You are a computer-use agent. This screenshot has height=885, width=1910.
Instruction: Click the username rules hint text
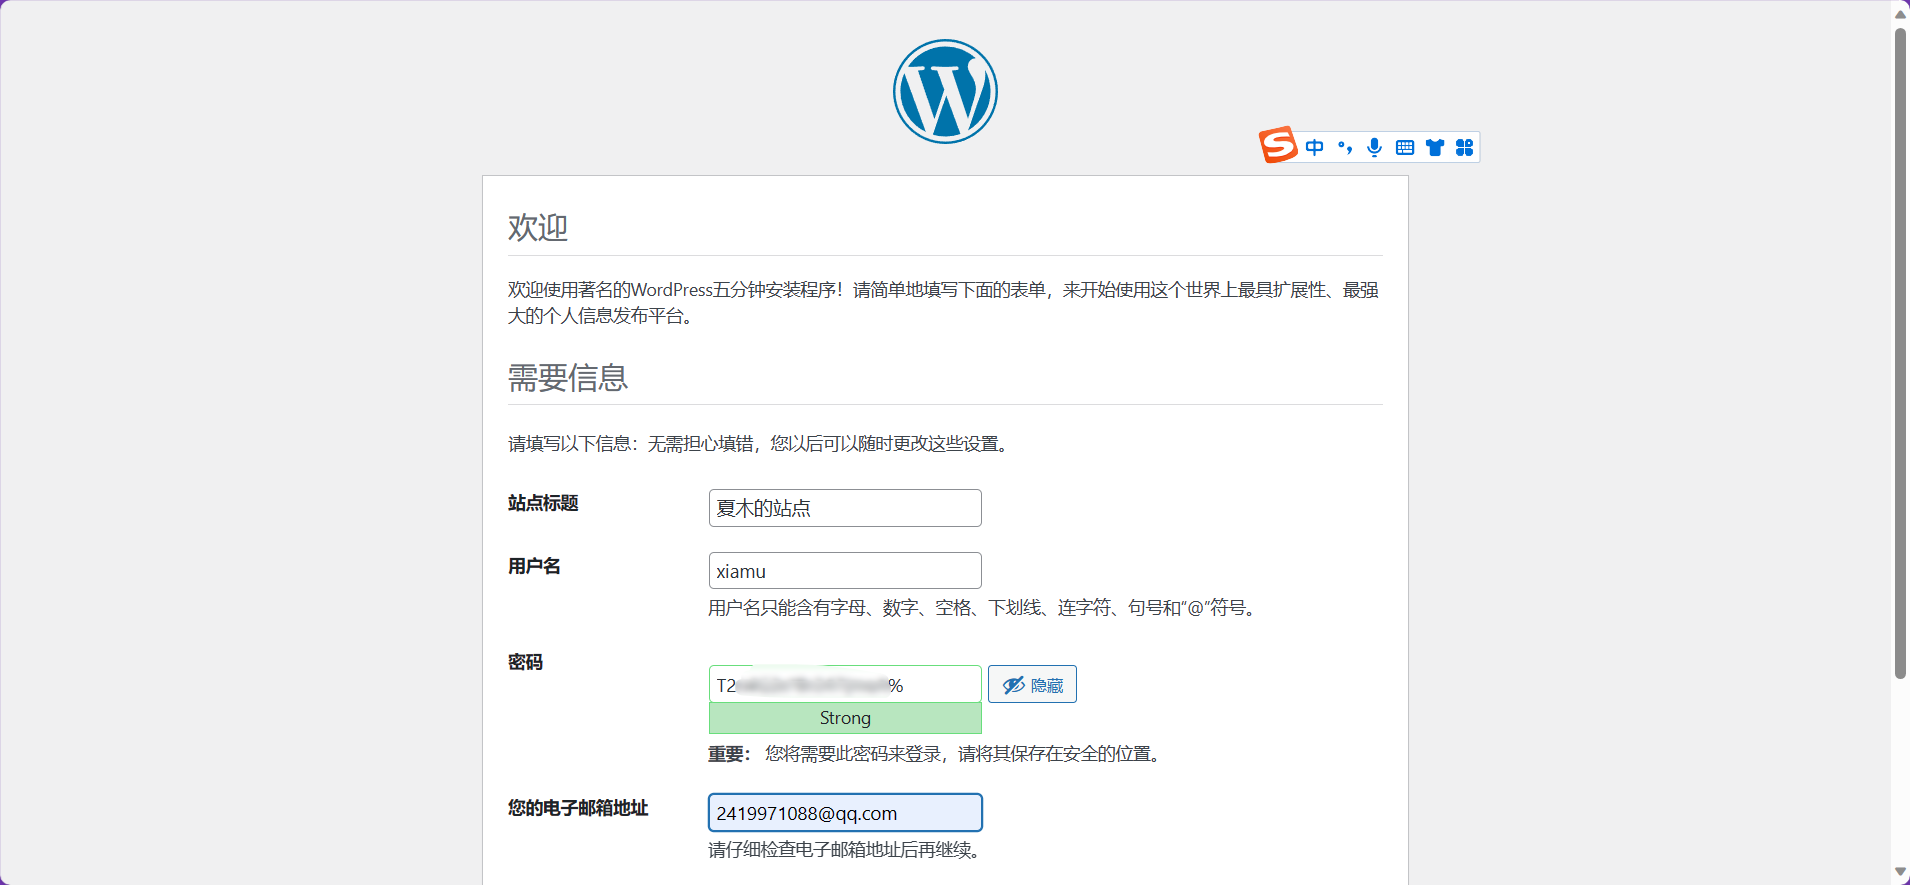[x=985, y=608]
